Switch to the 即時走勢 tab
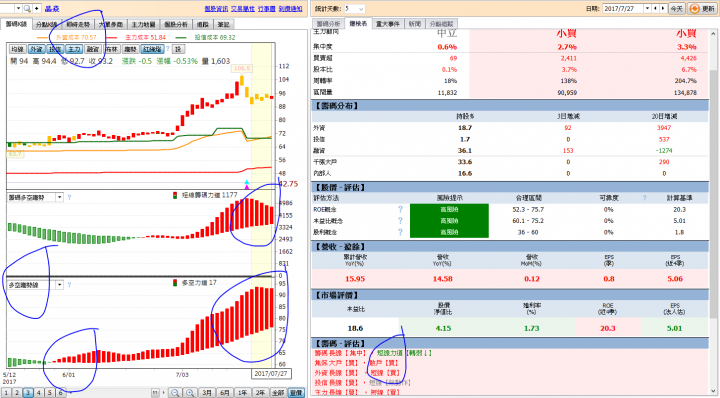The image size is (720, 398). point(78,24)
